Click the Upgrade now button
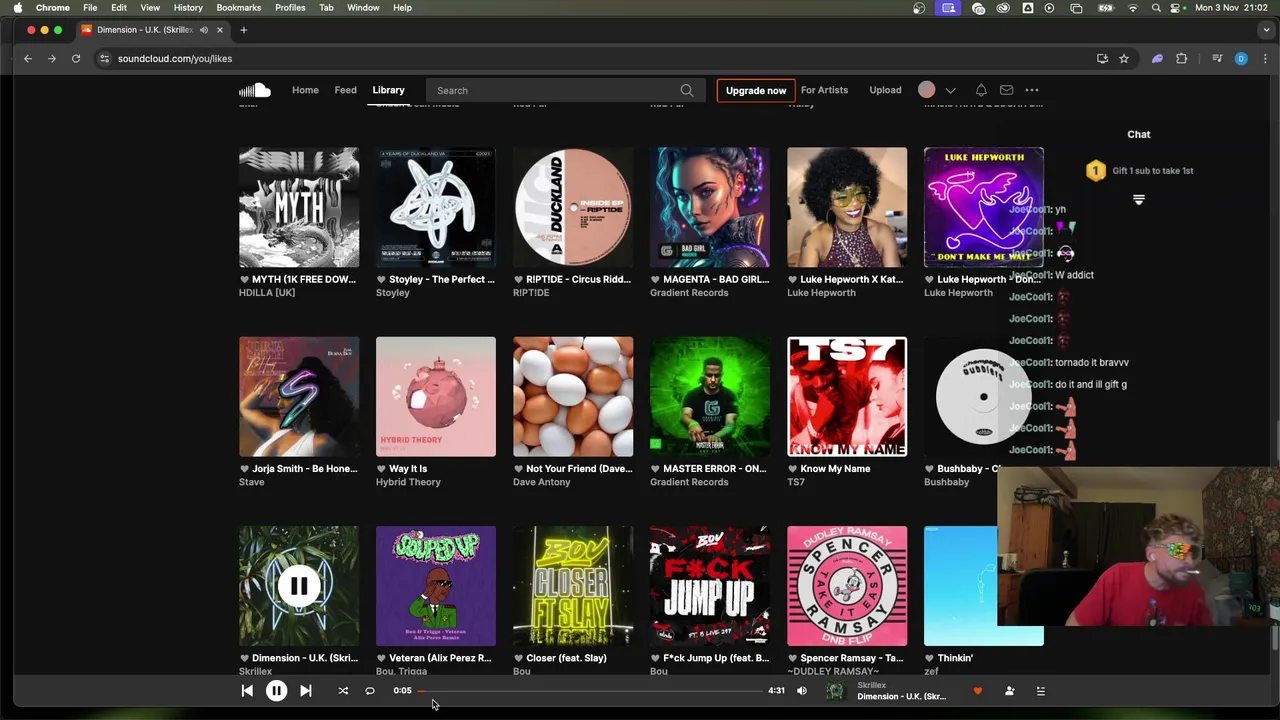 pos(756,90)
